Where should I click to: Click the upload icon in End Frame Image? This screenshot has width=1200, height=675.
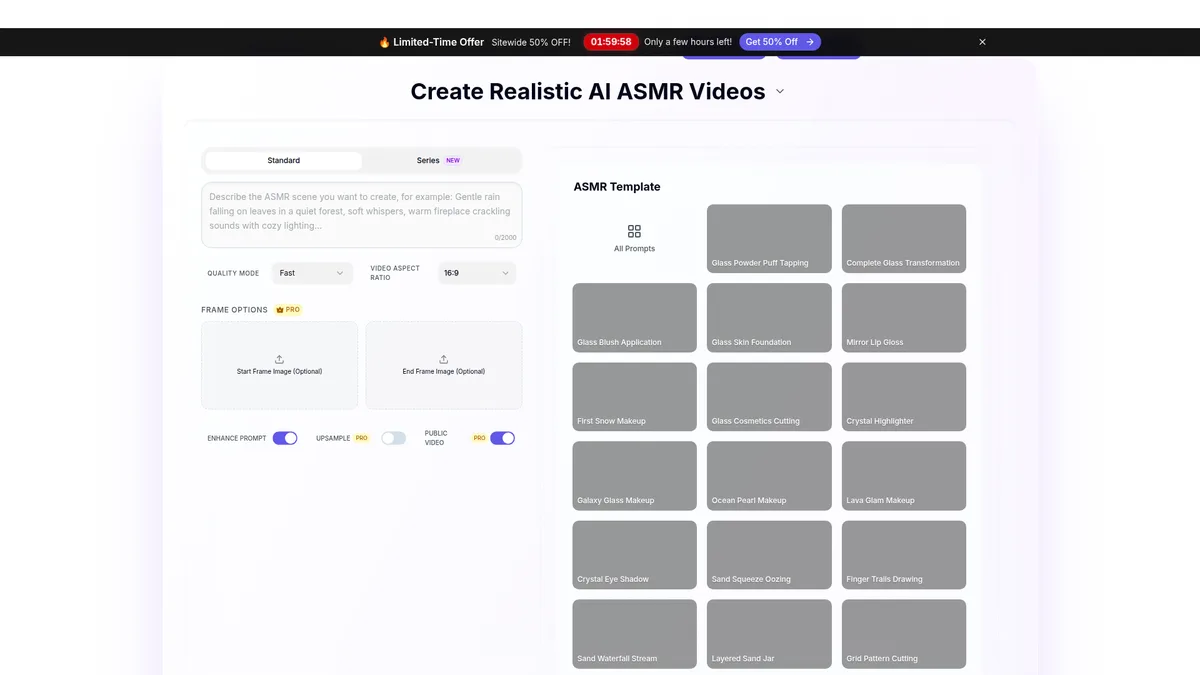click(444, 359)
